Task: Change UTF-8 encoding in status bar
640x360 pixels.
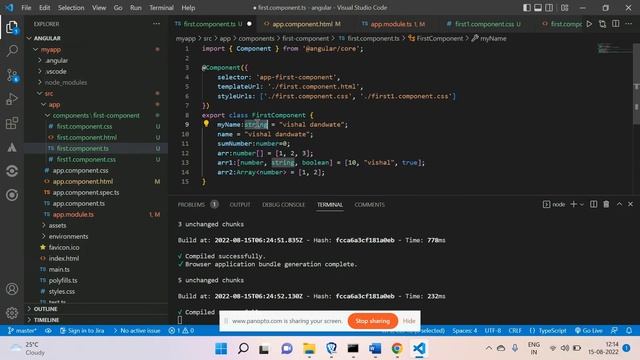Action: pyautogui.click(x=493, y=331)
